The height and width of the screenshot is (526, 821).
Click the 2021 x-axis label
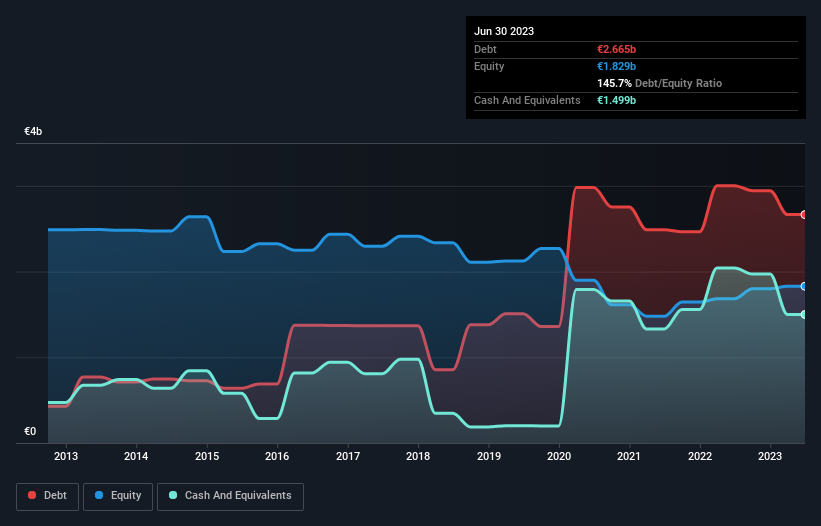click(629, 456)
